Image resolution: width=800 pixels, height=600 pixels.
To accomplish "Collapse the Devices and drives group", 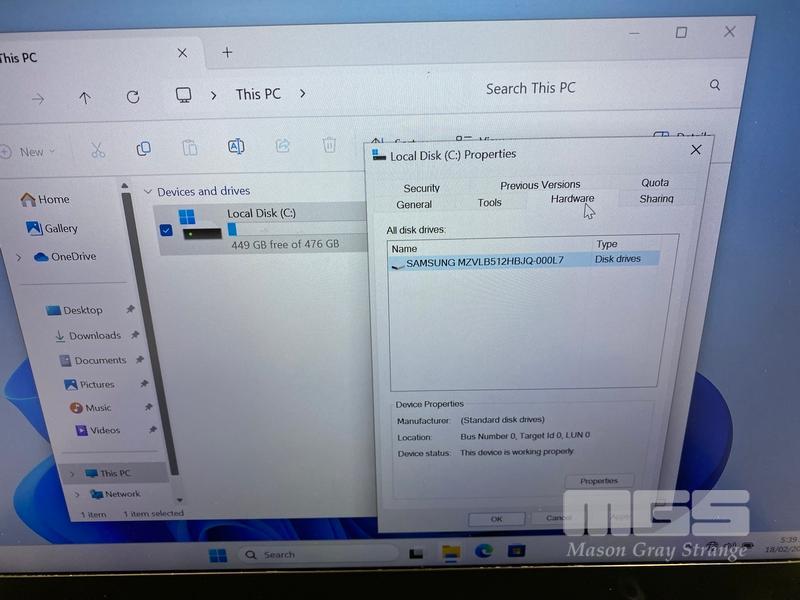I will [148, 192].
